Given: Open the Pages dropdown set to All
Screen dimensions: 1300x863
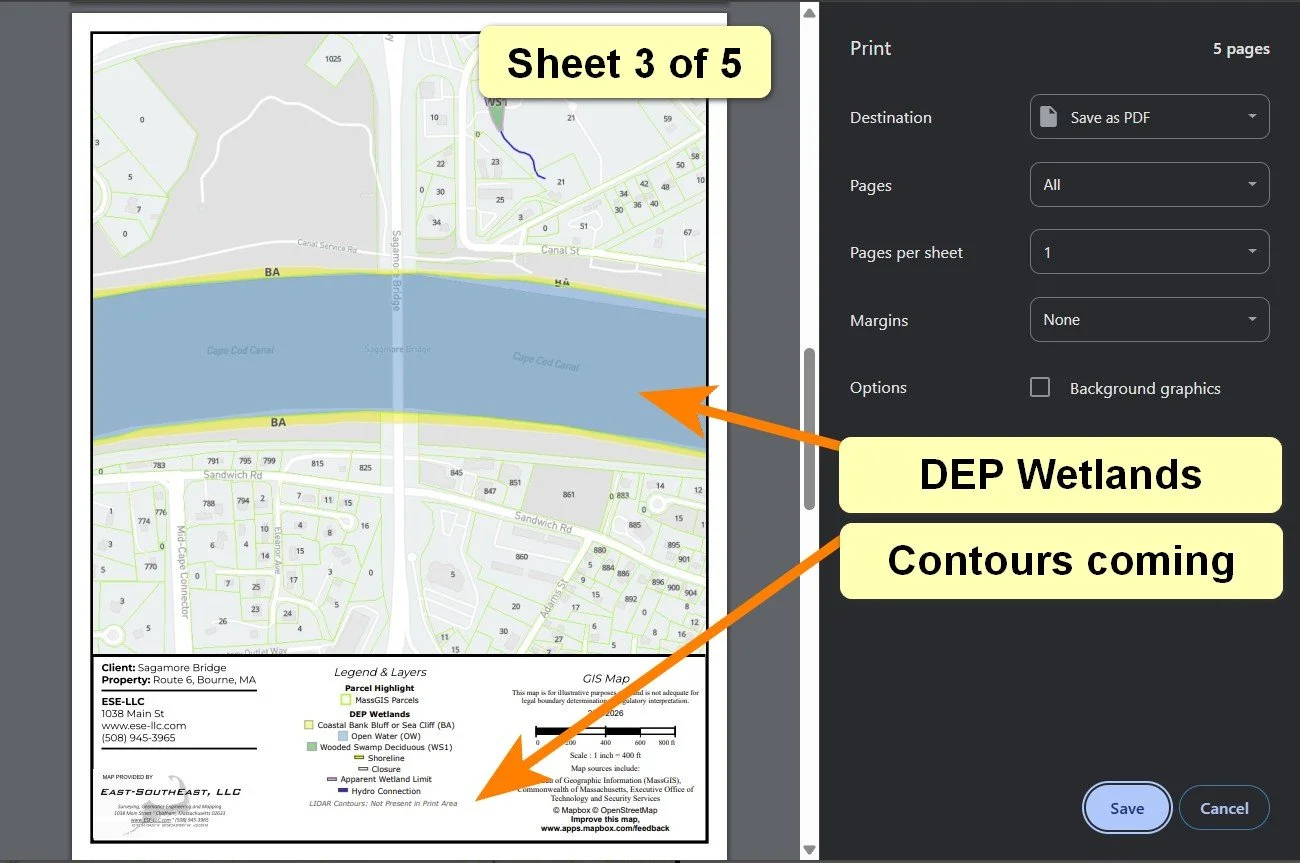Looking at the screenshot, I should point(1149,185).
